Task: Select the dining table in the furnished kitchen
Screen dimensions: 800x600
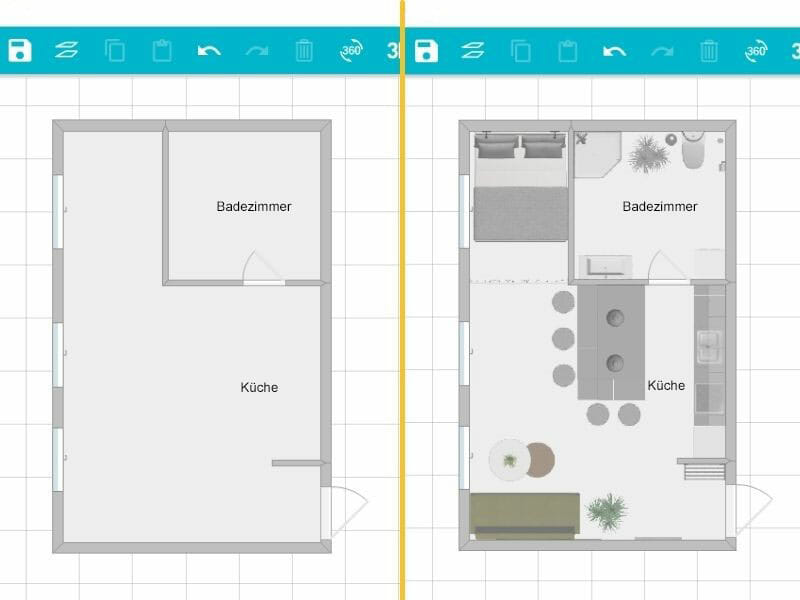Action: tap(611, 343)
